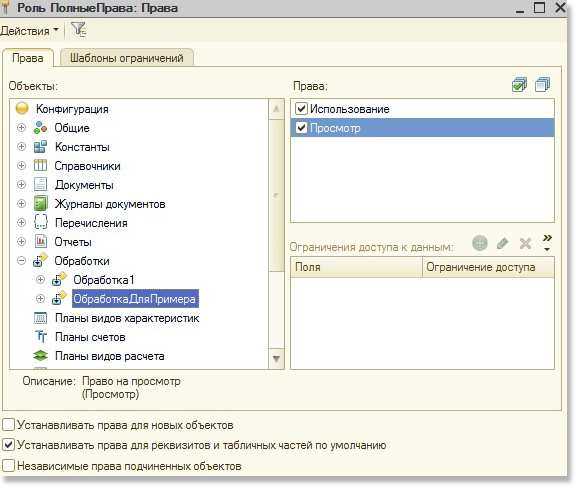578x488 pixels.
Task: Check Независимые права подчиненных объектов
Action: [8, 466]
